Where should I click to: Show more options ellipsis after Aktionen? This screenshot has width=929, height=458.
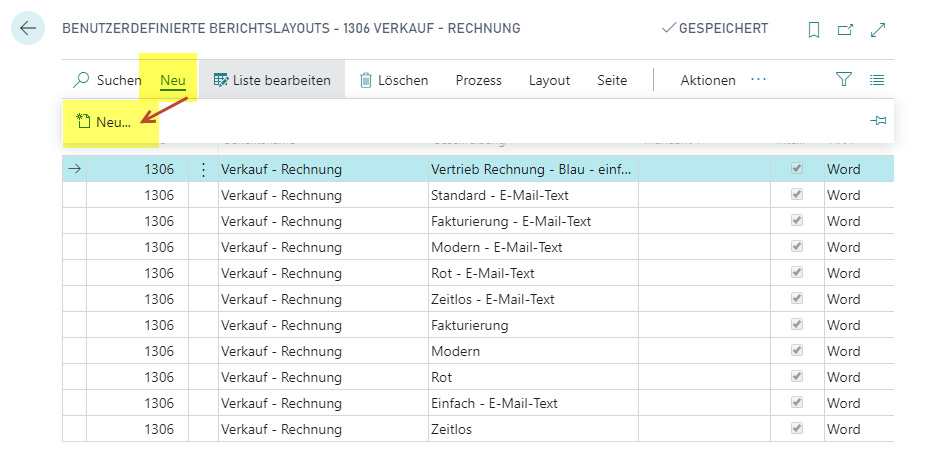pos(758,79)
